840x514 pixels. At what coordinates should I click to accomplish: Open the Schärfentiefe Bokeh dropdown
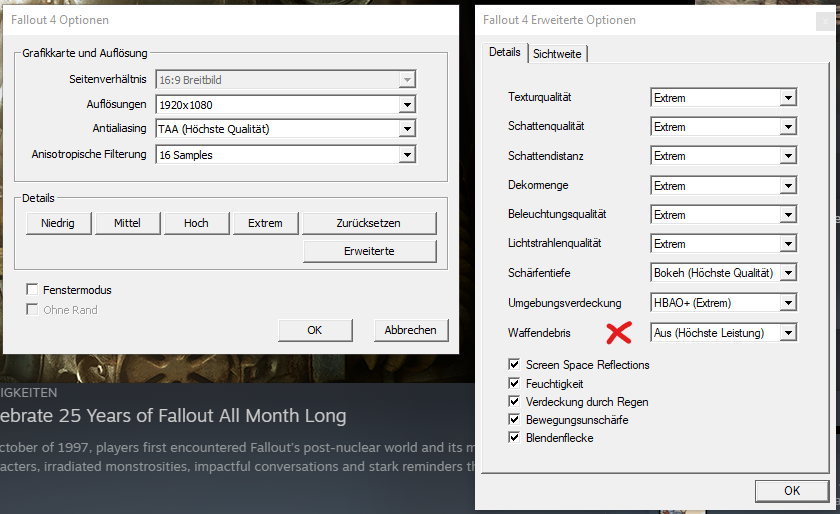point(723,273)
